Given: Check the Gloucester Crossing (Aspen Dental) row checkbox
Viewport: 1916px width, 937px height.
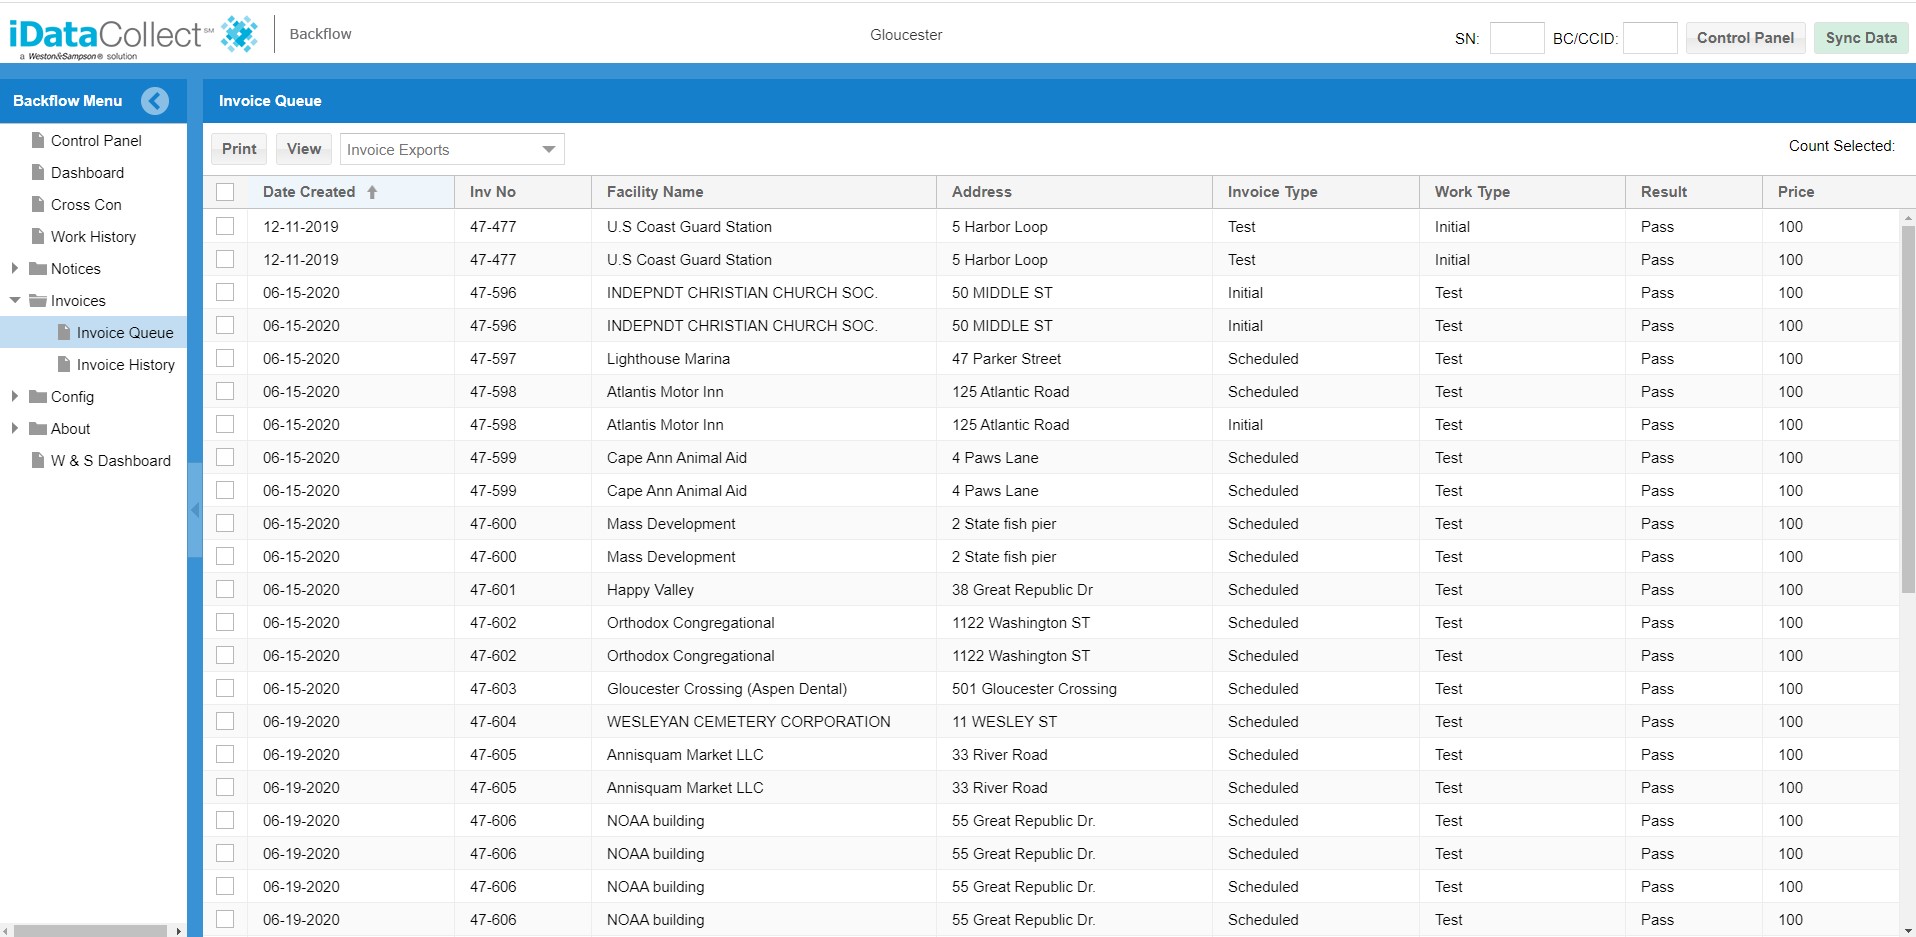Looking at the screenshot, I should click(225, 688).
